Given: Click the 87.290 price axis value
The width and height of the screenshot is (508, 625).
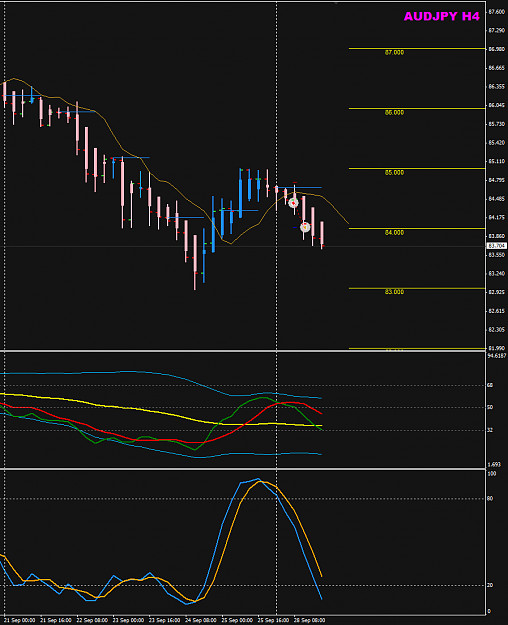Looking at the screenshot, I should (496, 31).
